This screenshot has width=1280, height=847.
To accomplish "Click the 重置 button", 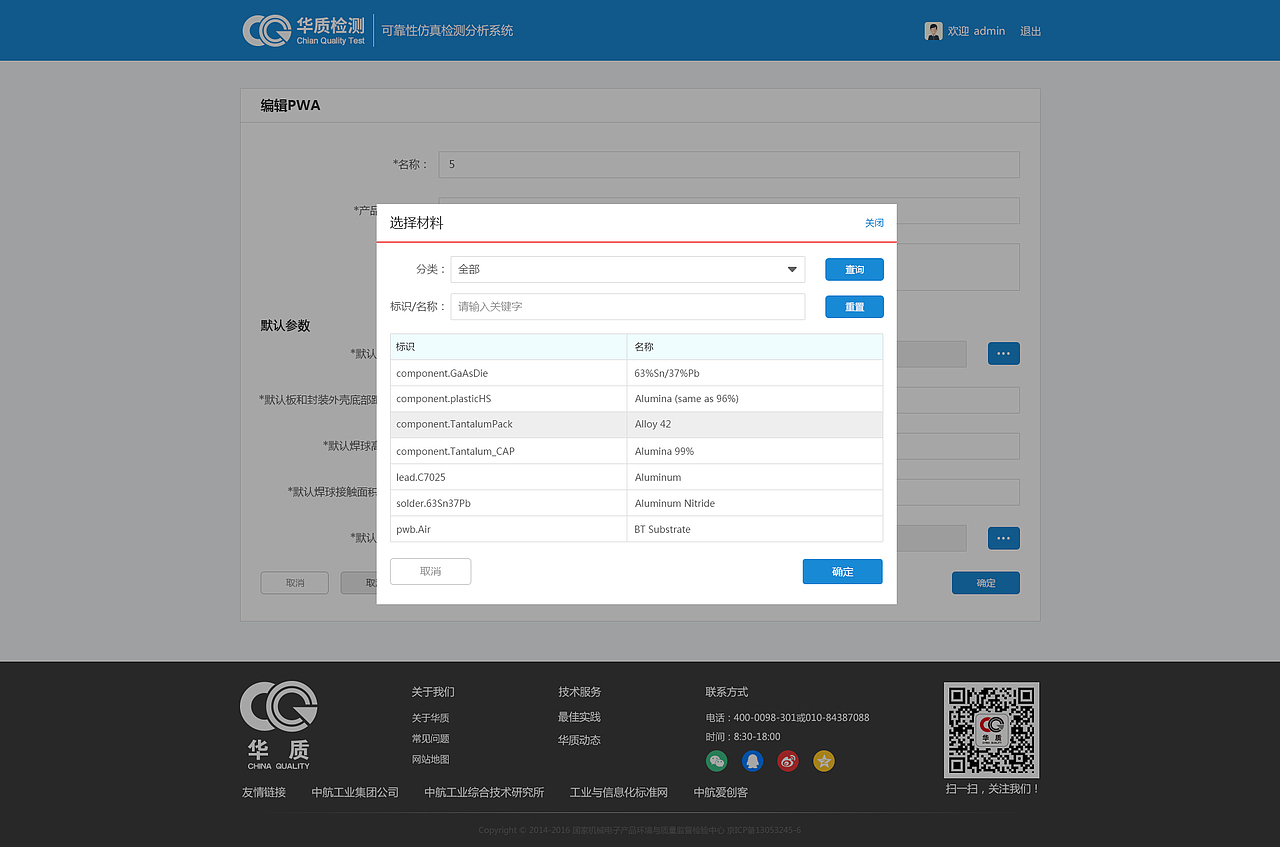I will click(854, 307).
